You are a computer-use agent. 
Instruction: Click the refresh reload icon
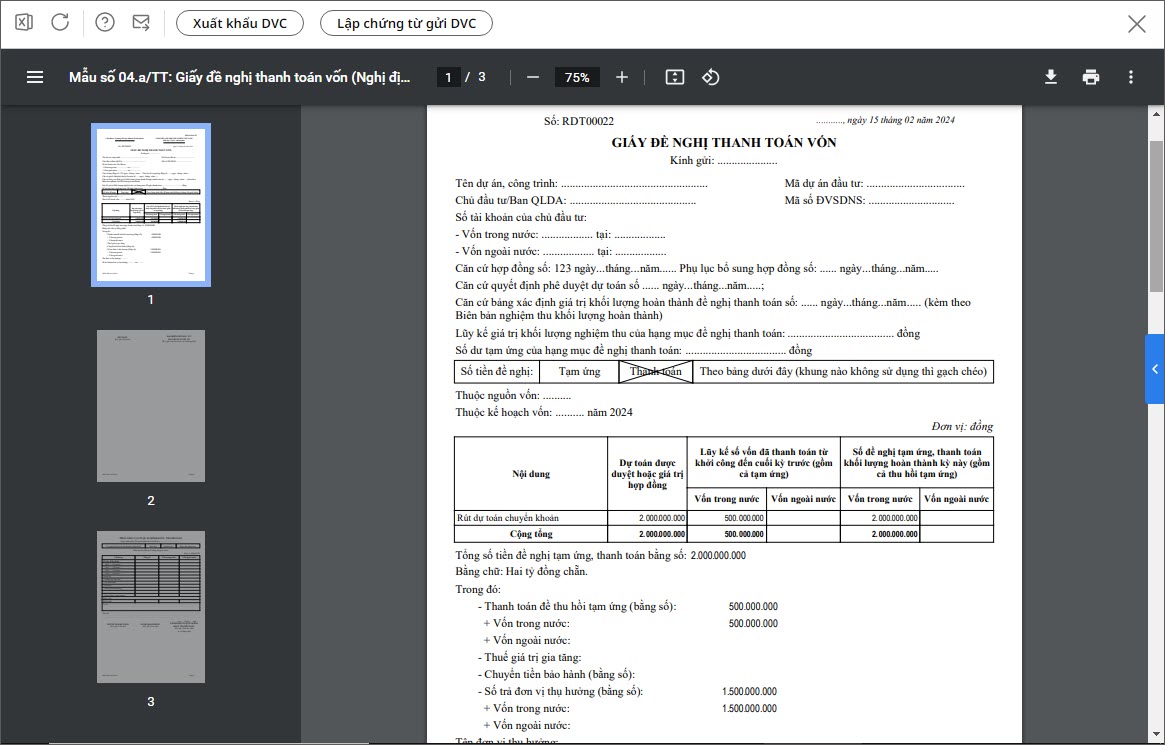coord(60,23)
